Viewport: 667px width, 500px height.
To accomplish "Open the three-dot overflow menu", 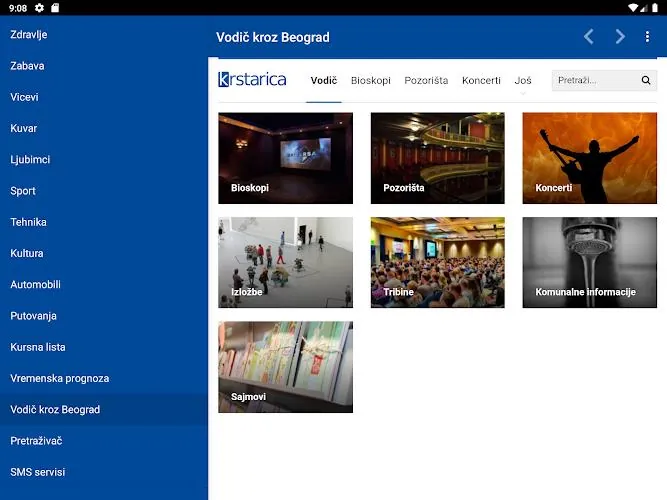I will (647, 37).
